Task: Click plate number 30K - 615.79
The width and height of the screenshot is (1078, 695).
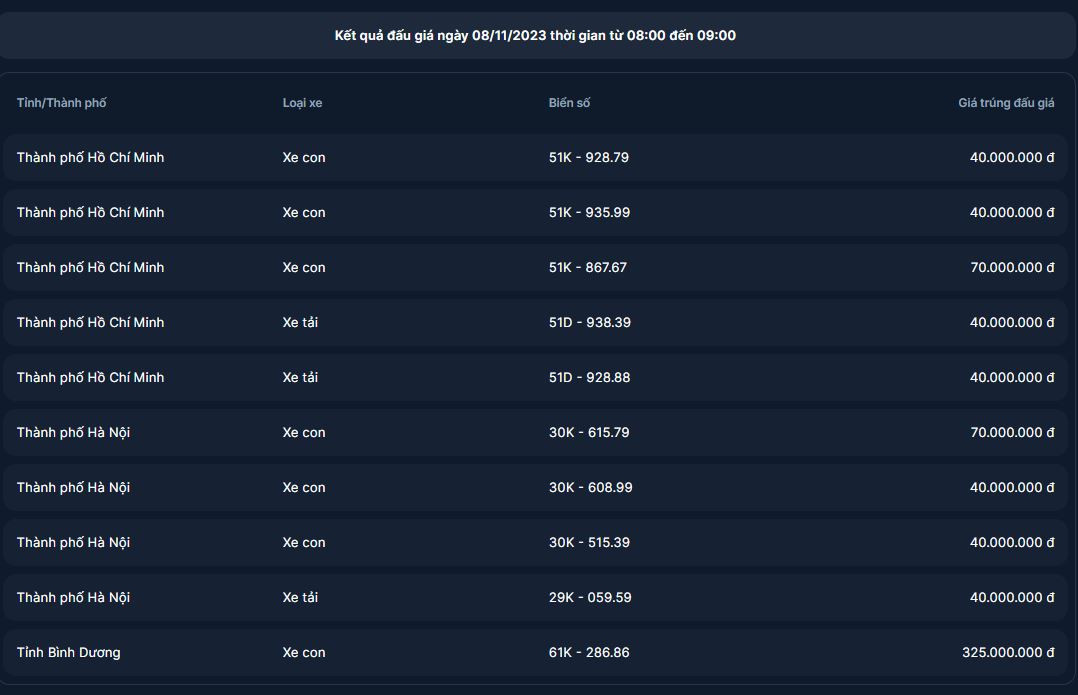Action: click(589, 433)
